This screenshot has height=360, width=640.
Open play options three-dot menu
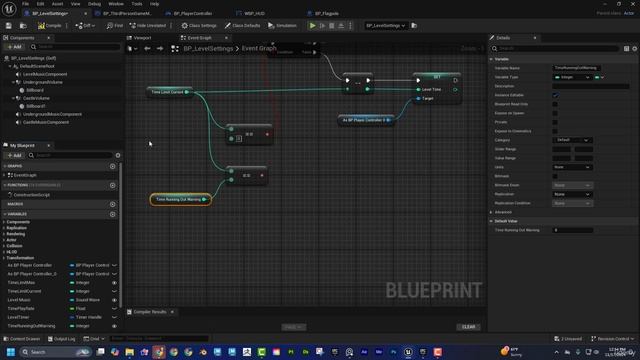350,26
